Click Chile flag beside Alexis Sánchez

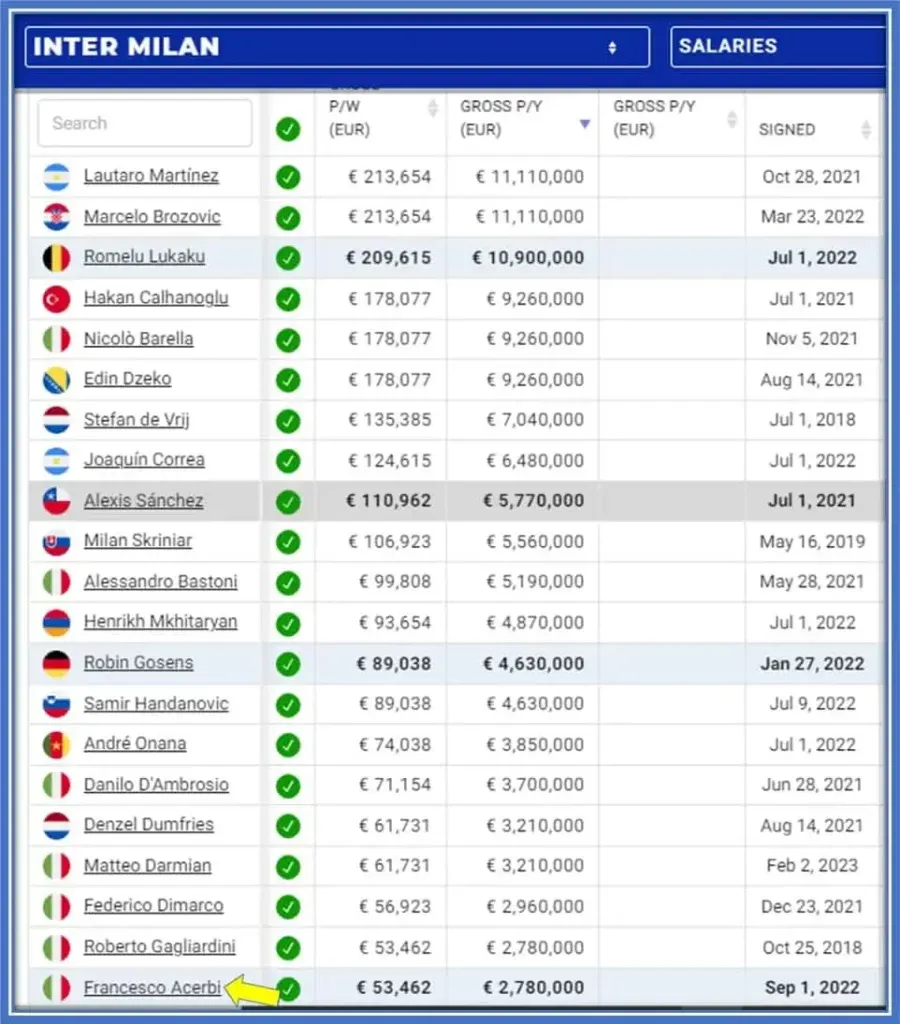[x=56, y=502]
